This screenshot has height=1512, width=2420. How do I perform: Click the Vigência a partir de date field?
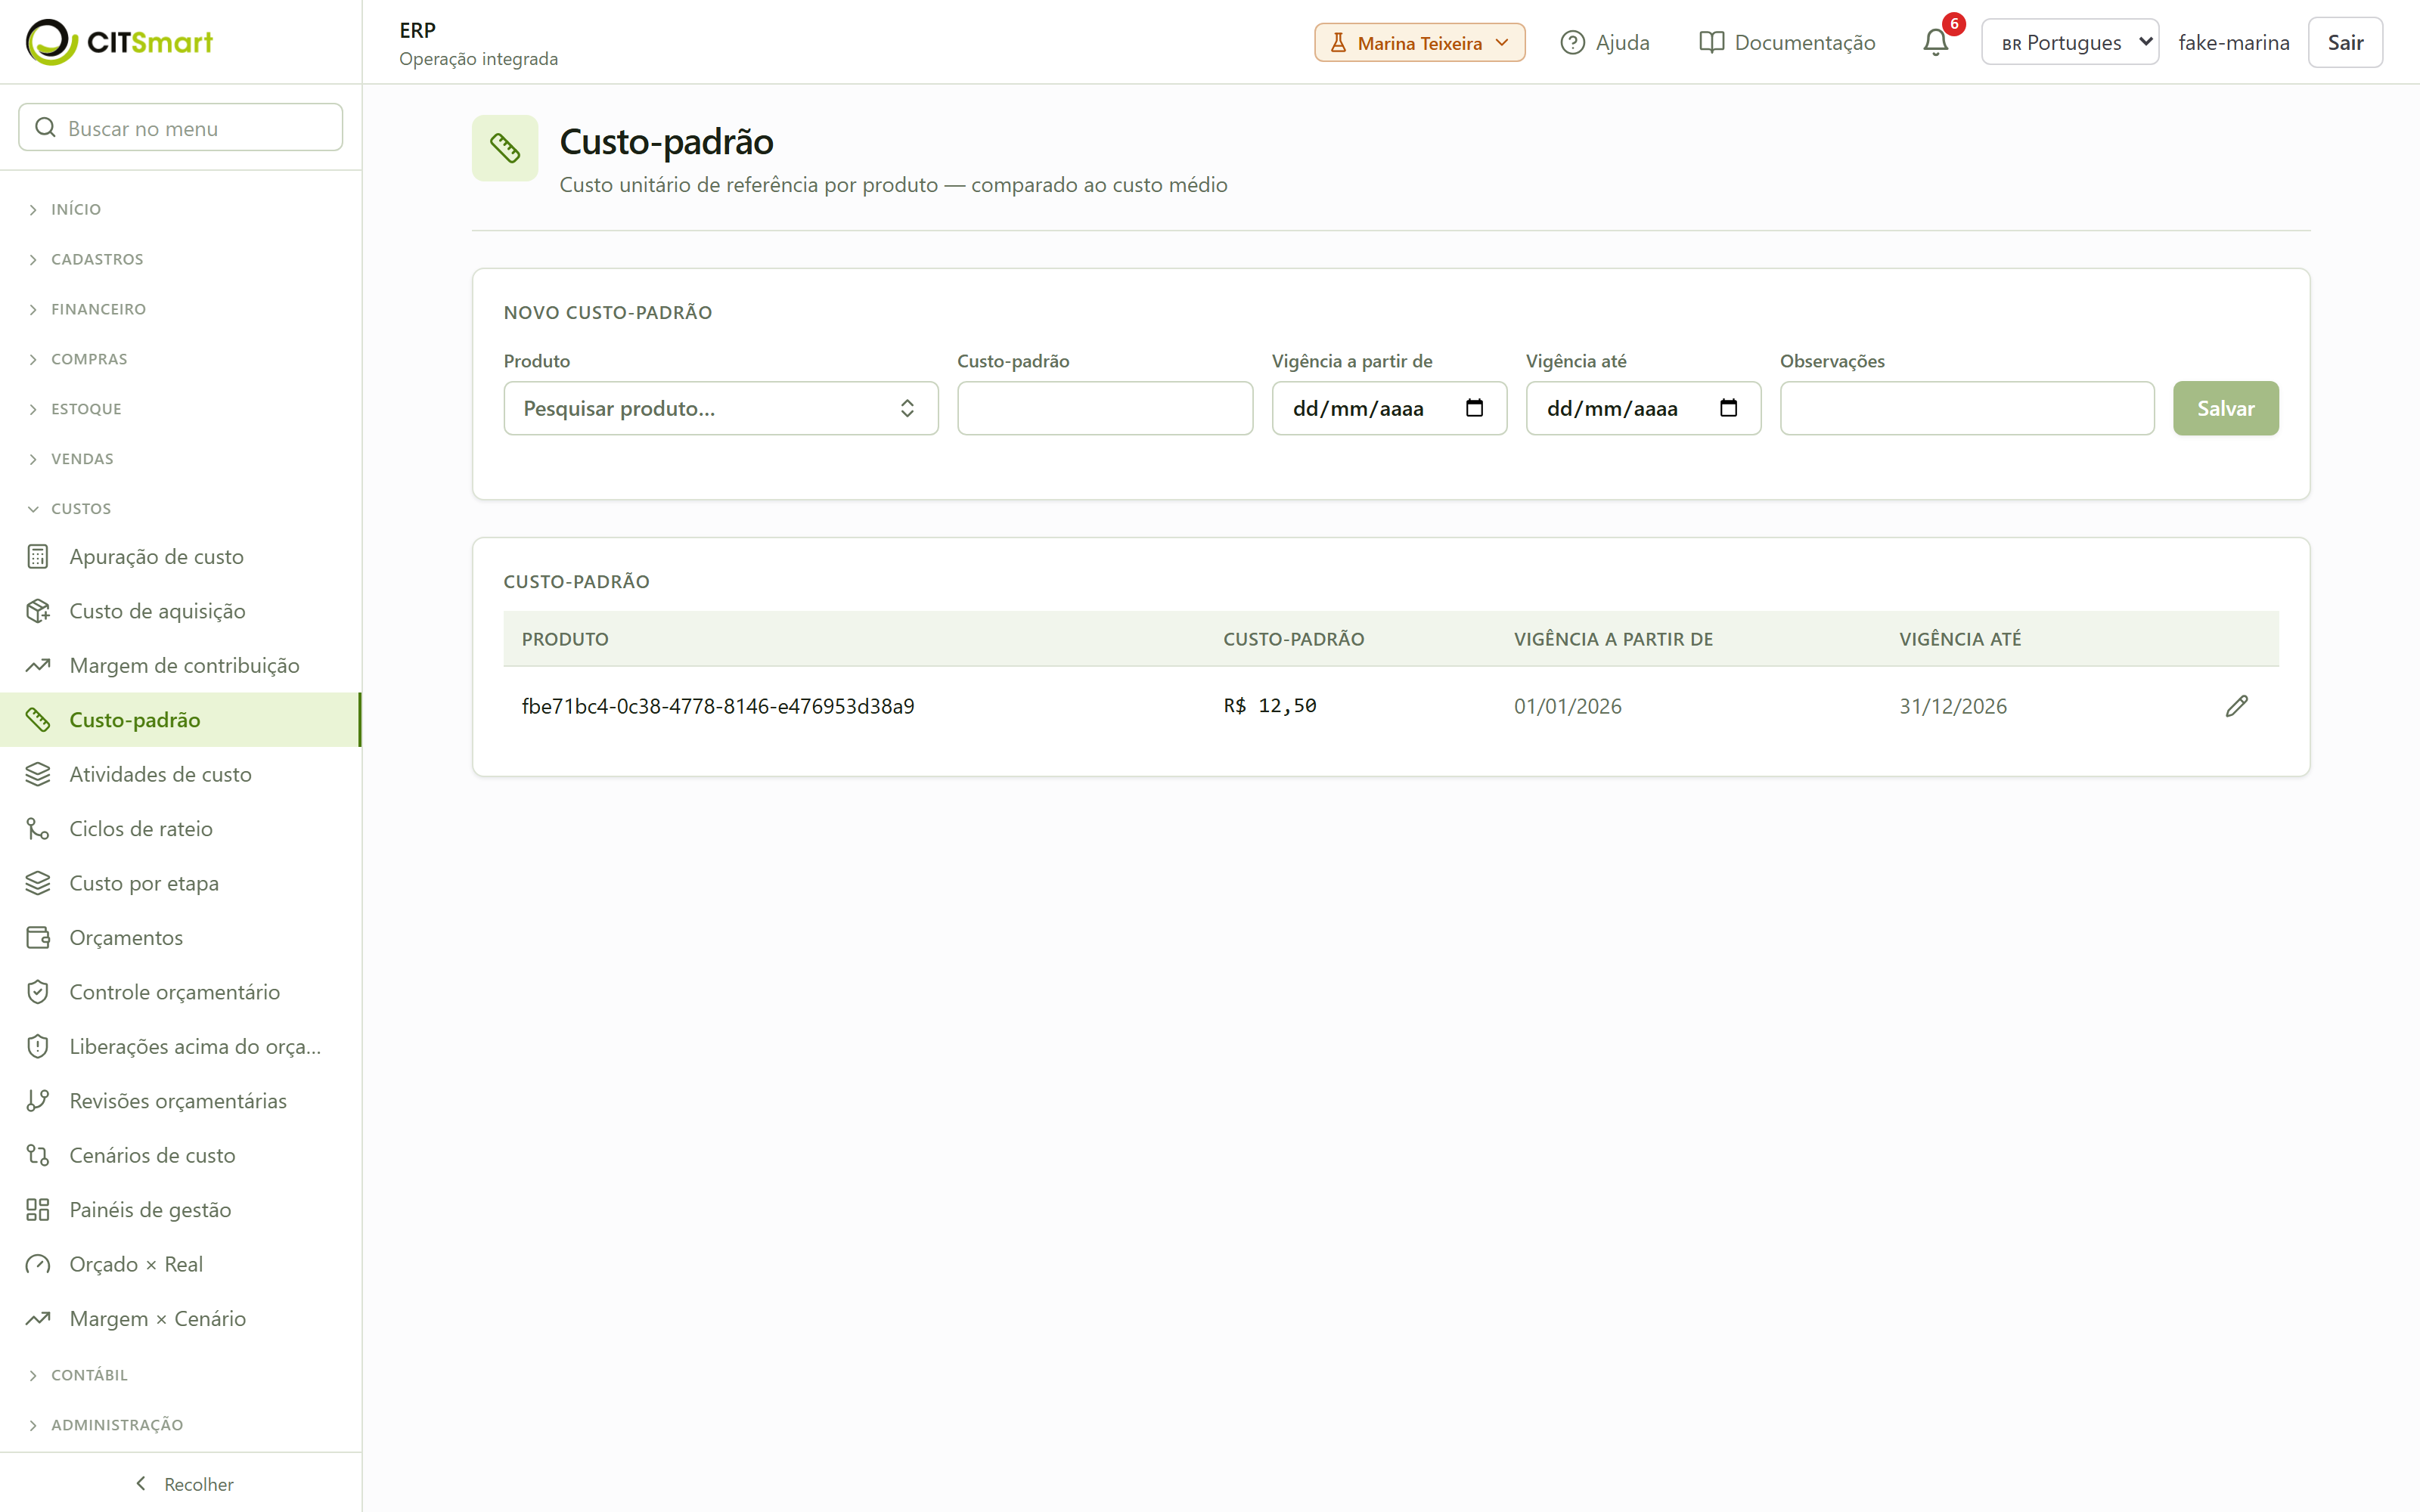1389,408
